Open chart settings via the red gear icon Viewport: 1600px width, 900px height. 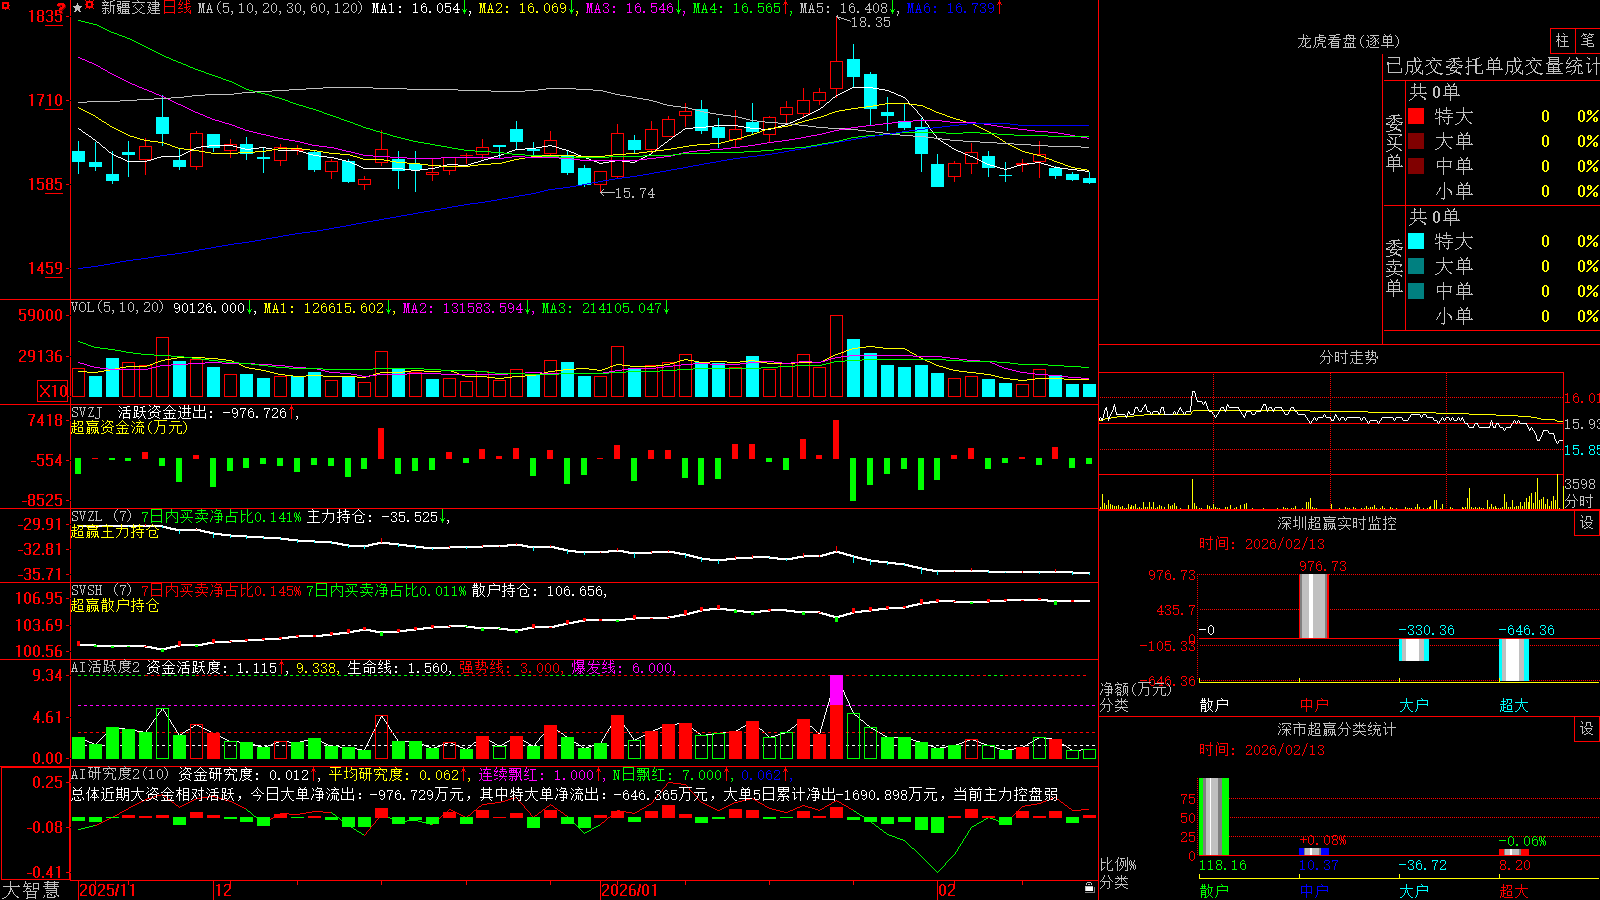(x=89, y=7)
